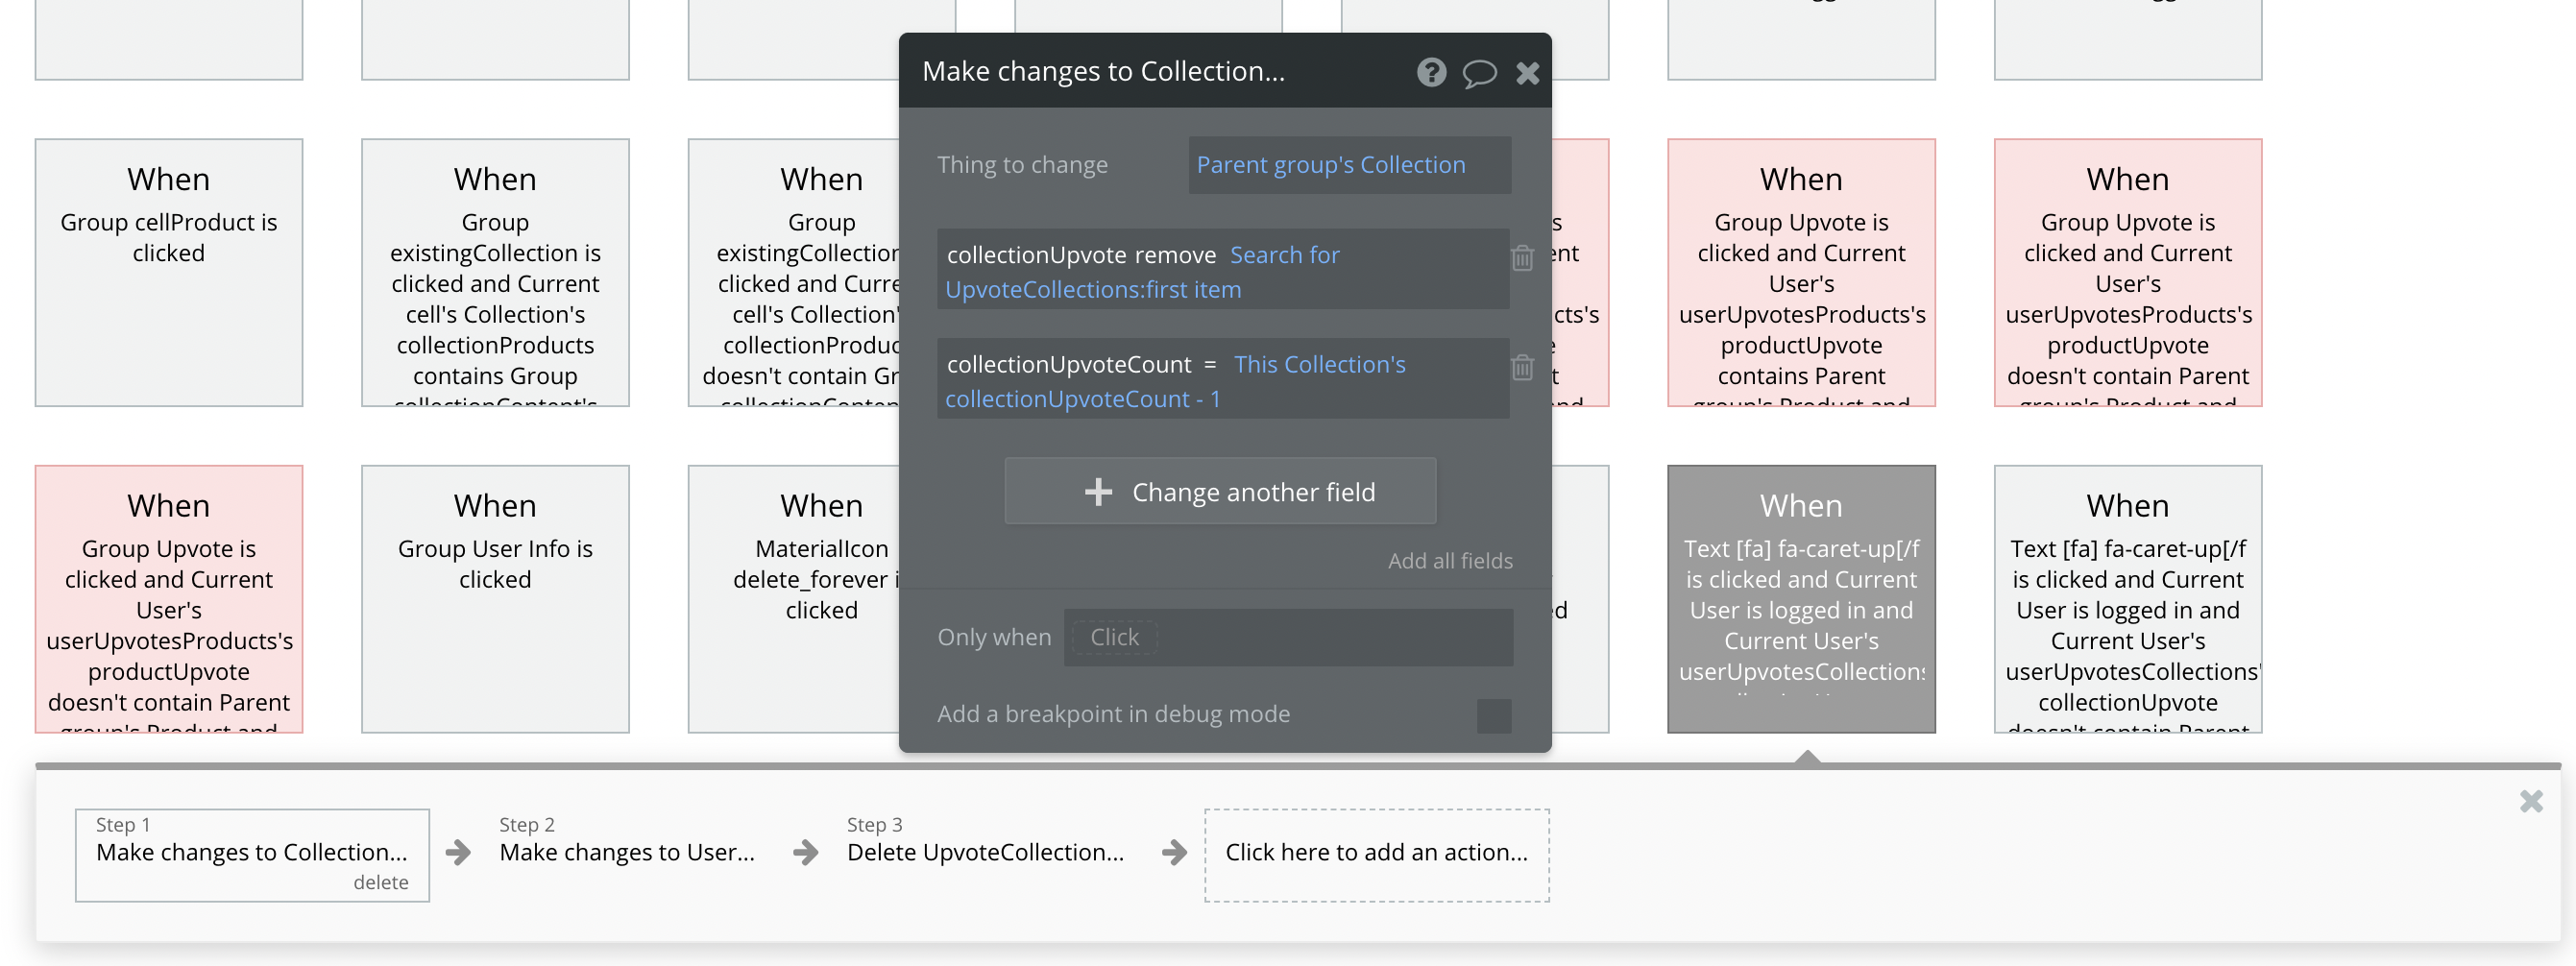Click the Only when condition field

1288,637
